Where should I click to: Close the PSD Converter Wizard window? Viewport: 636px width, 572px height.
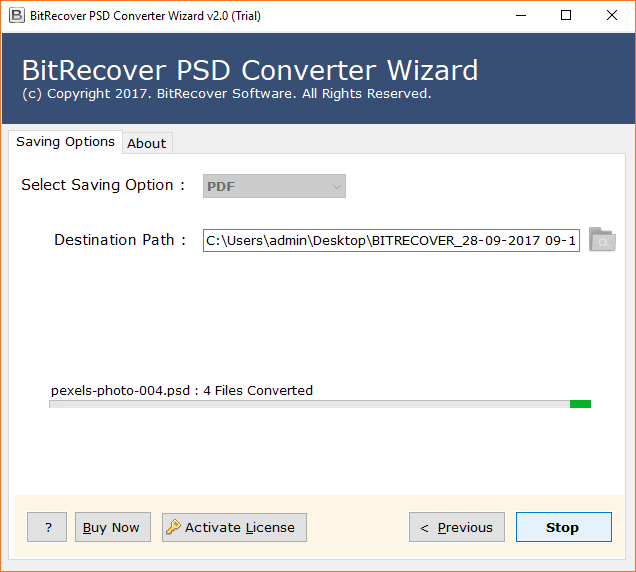pyautogui.click(x=612, y=16)
